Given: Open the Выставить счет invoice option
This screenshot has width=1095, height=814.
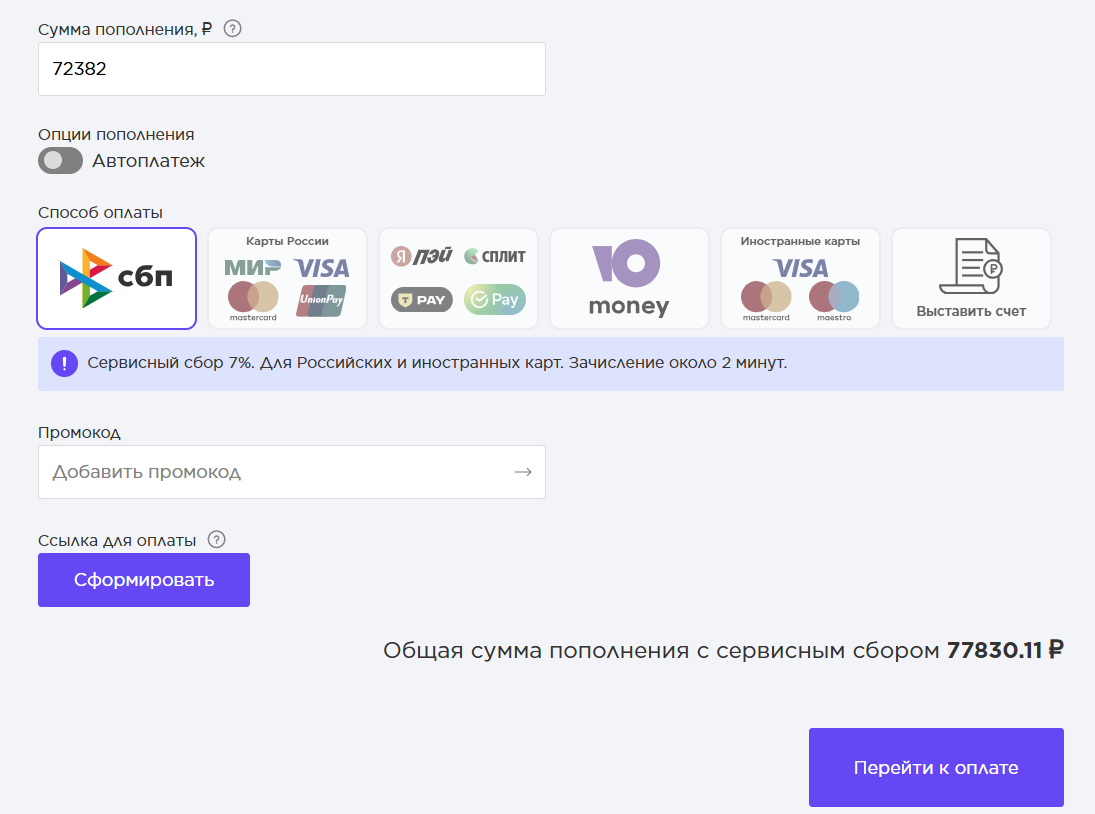Looking at the screenshot, I should click(x=971, y=278).
